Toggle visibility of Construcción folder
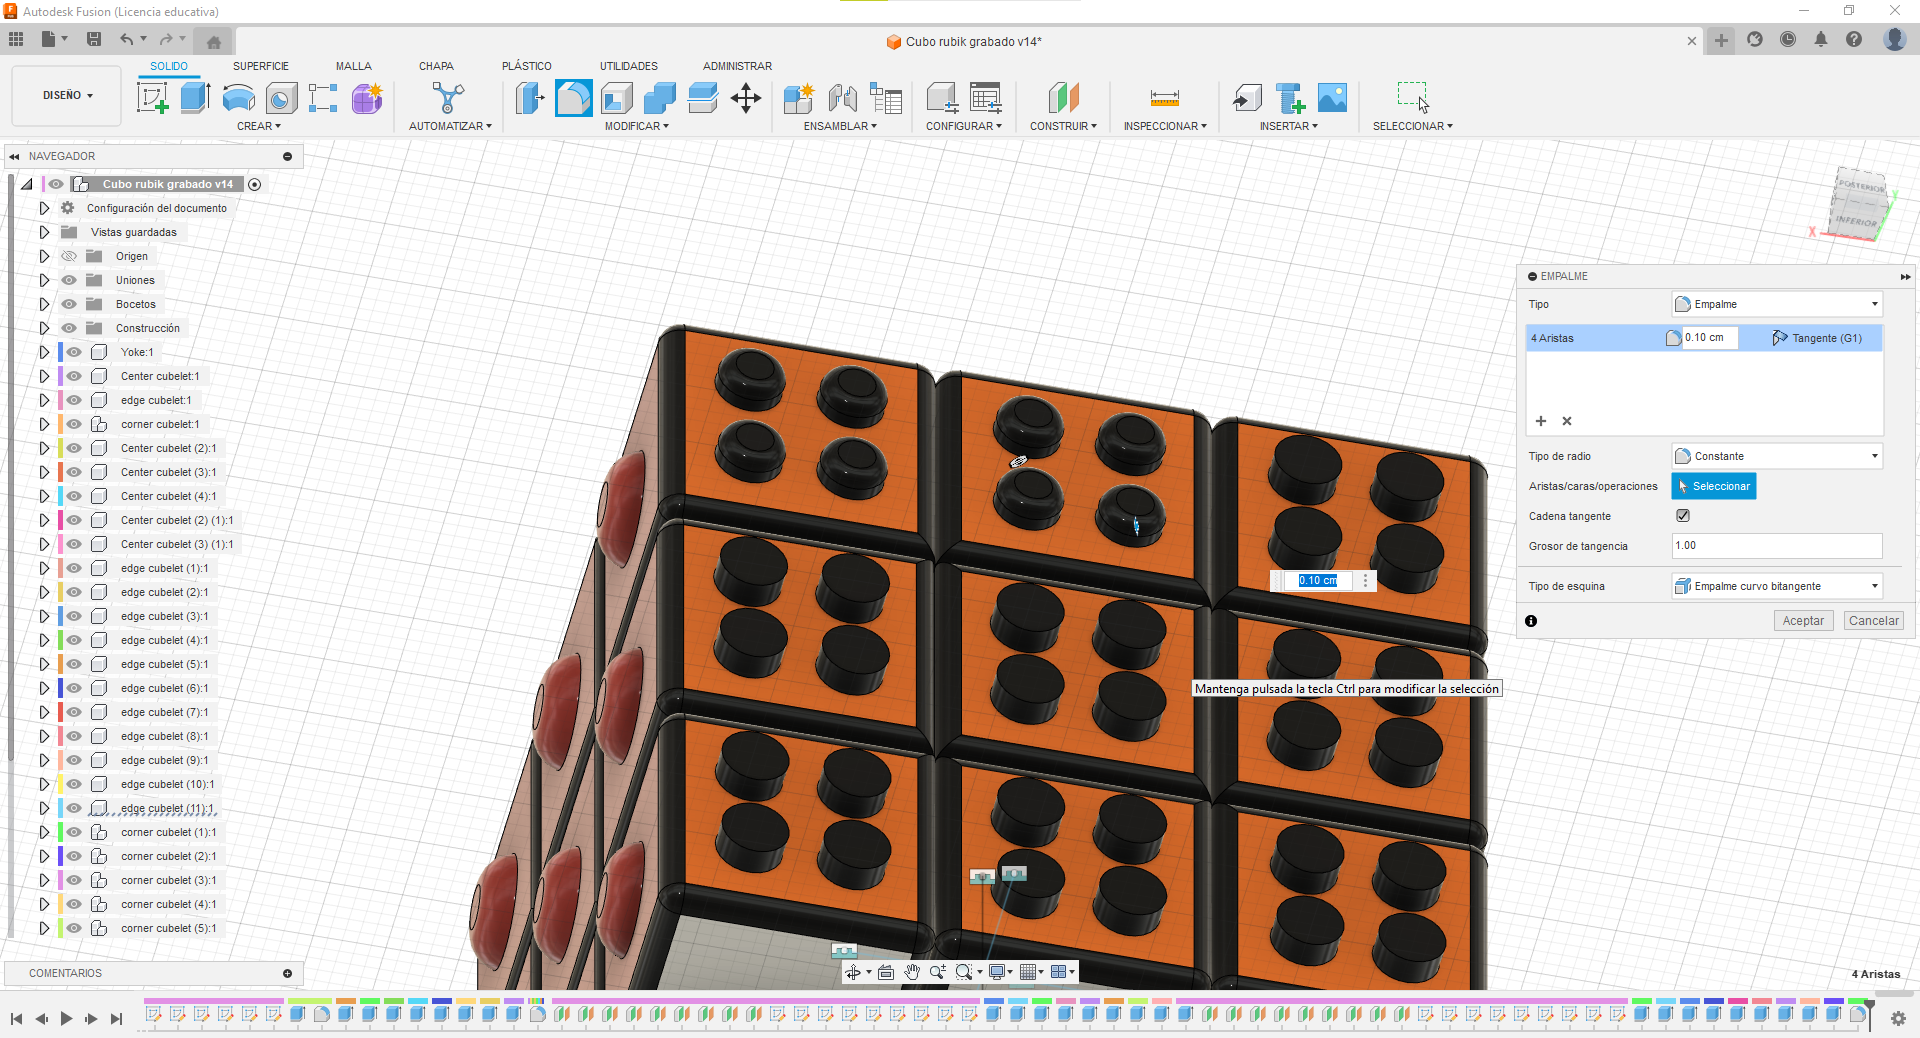This screenshot has height=1038, width=1920. [69, 328]
